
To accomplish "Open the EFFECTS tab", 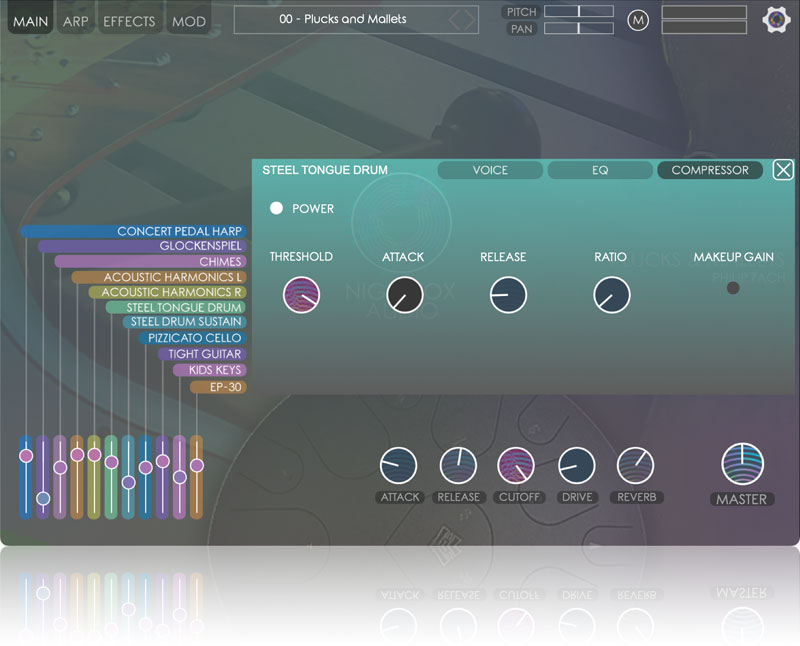I will 129,21.
